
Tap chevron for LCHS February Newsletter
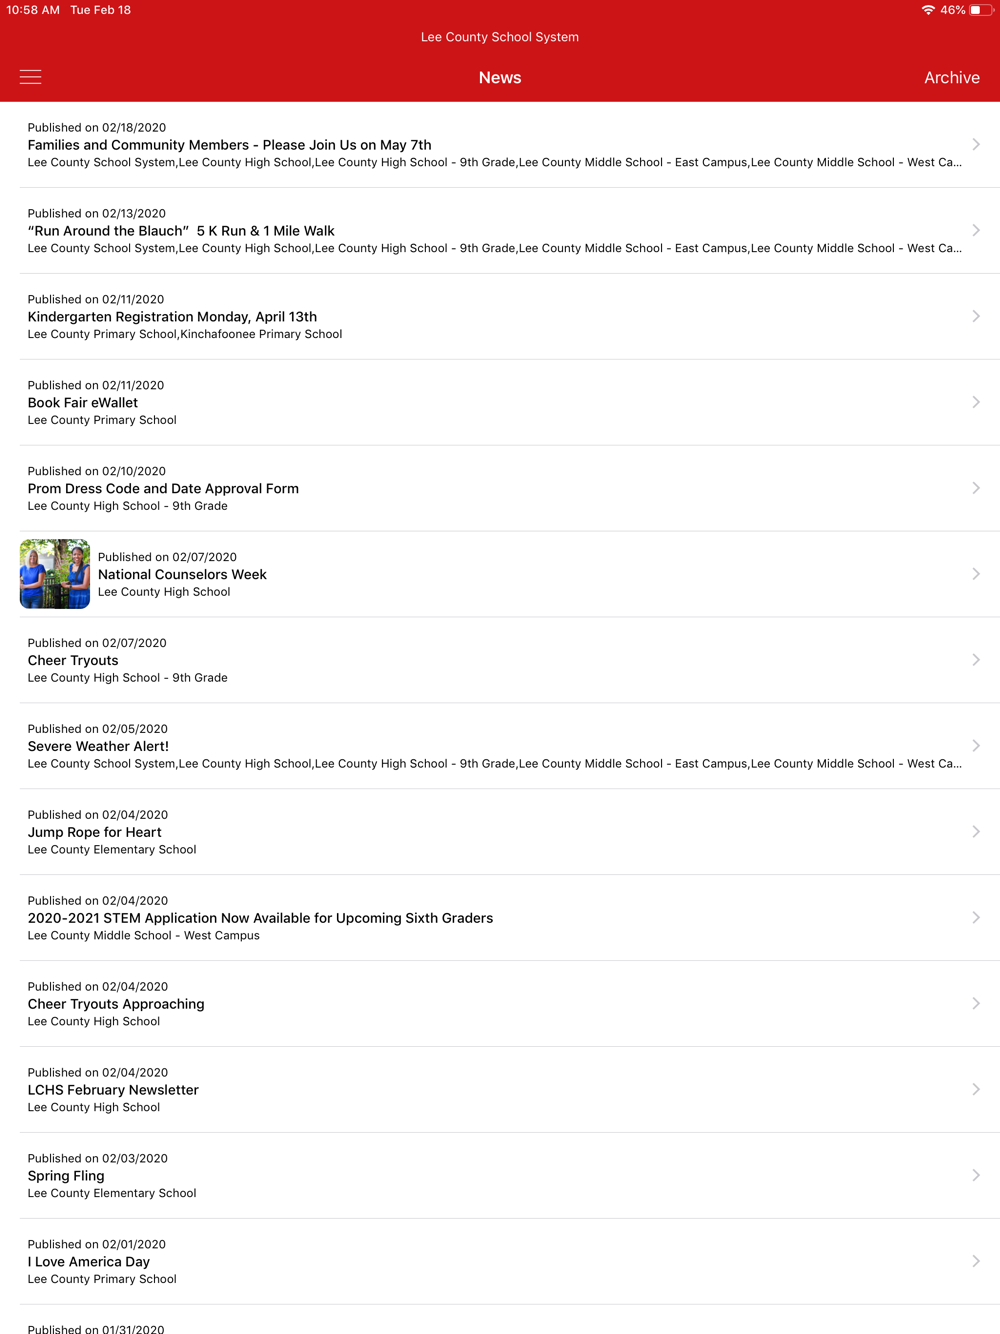[x=976, y=1089]
